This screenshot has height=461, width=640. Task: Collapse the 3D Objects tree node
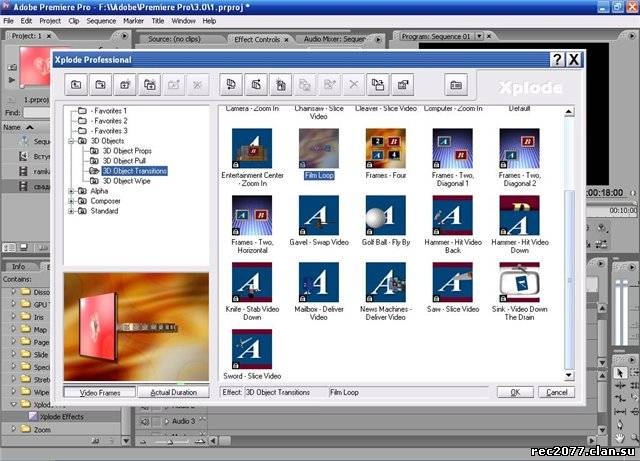tap(71, 141)
